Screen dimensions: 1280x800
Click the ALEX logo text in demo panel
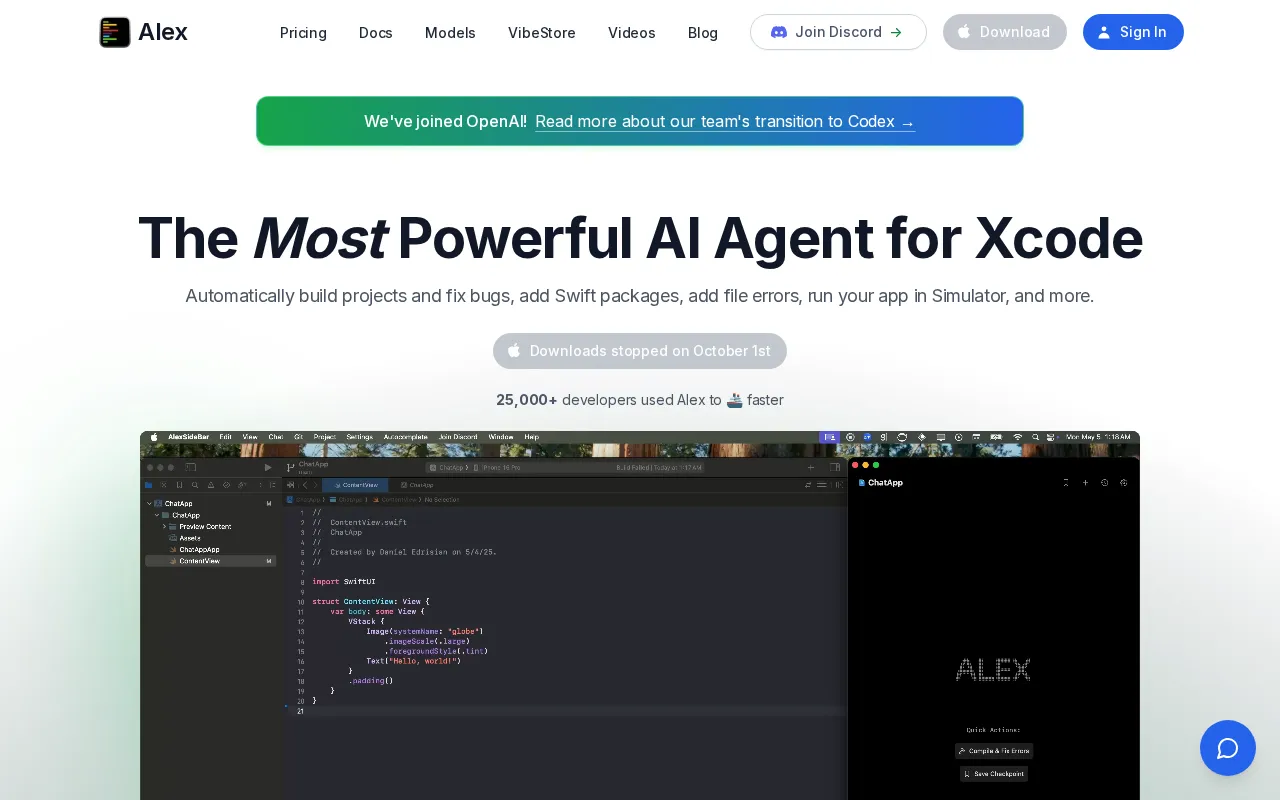click(x=993, y=670)
